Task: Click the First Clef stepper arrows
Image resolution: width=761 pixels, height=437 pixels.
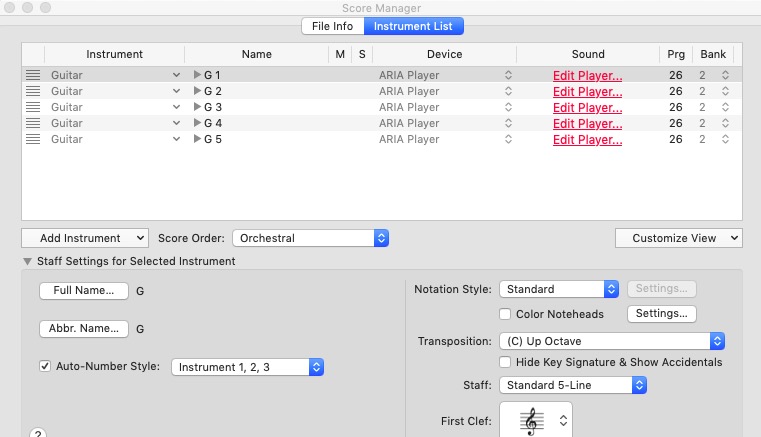Action: pyautogui.click(x=564, y=421)
